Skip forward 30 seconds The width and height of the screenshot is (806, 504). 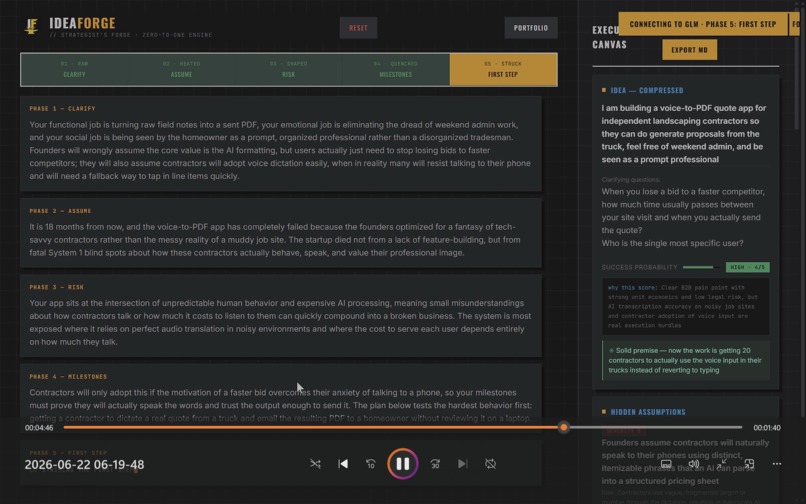click(435, 464)
